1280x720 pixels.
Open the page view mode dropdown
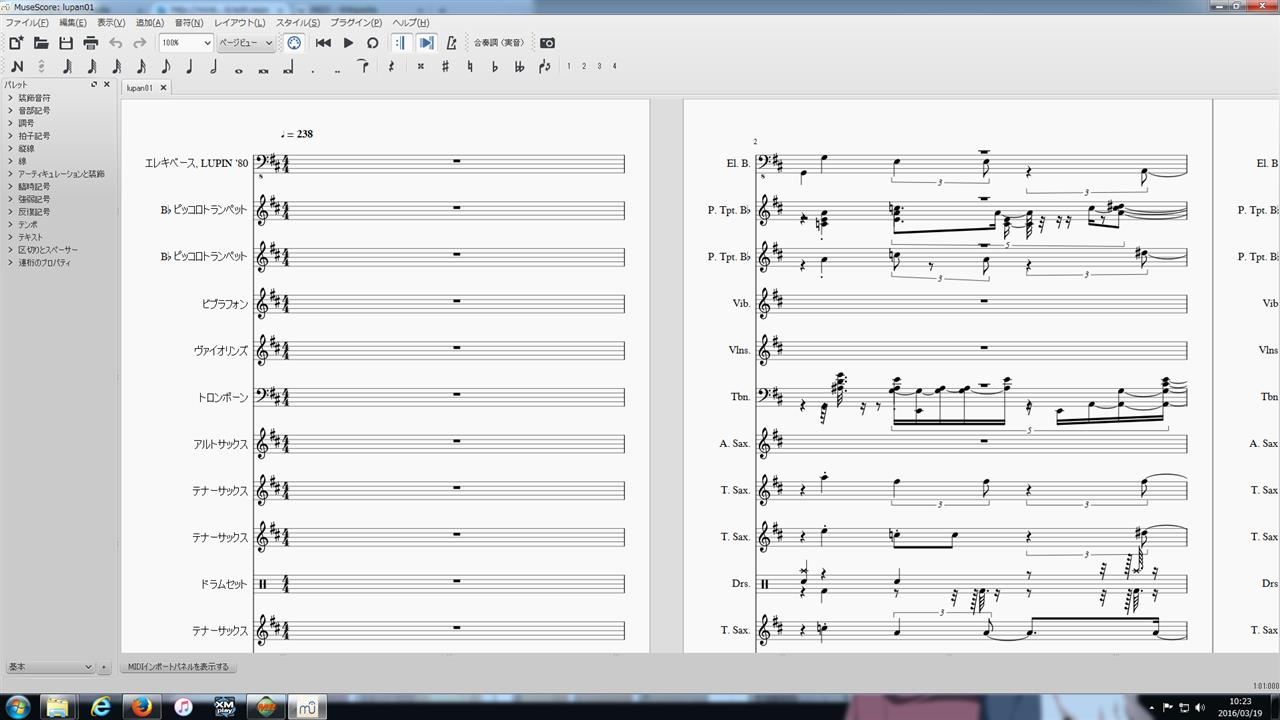pyautogui.click(x=245, y=43)
